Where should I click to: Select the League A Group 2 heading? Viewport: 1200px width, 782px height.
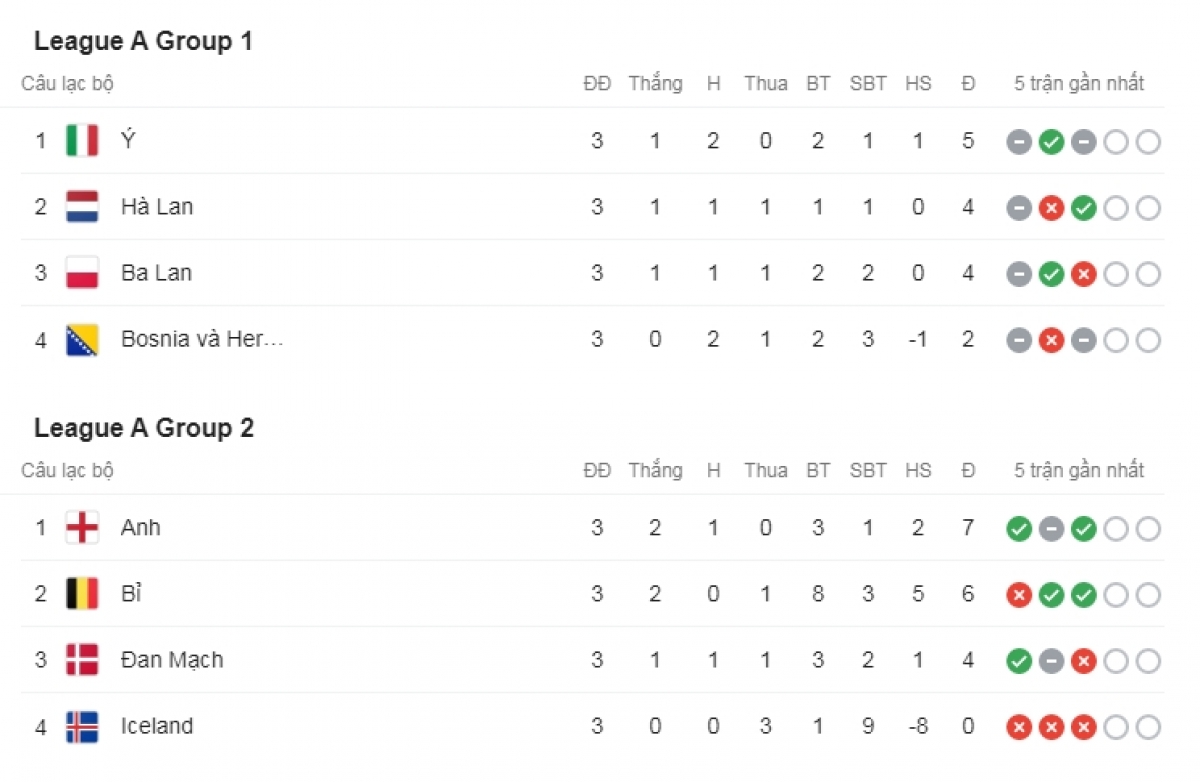[x=144, y=428]
